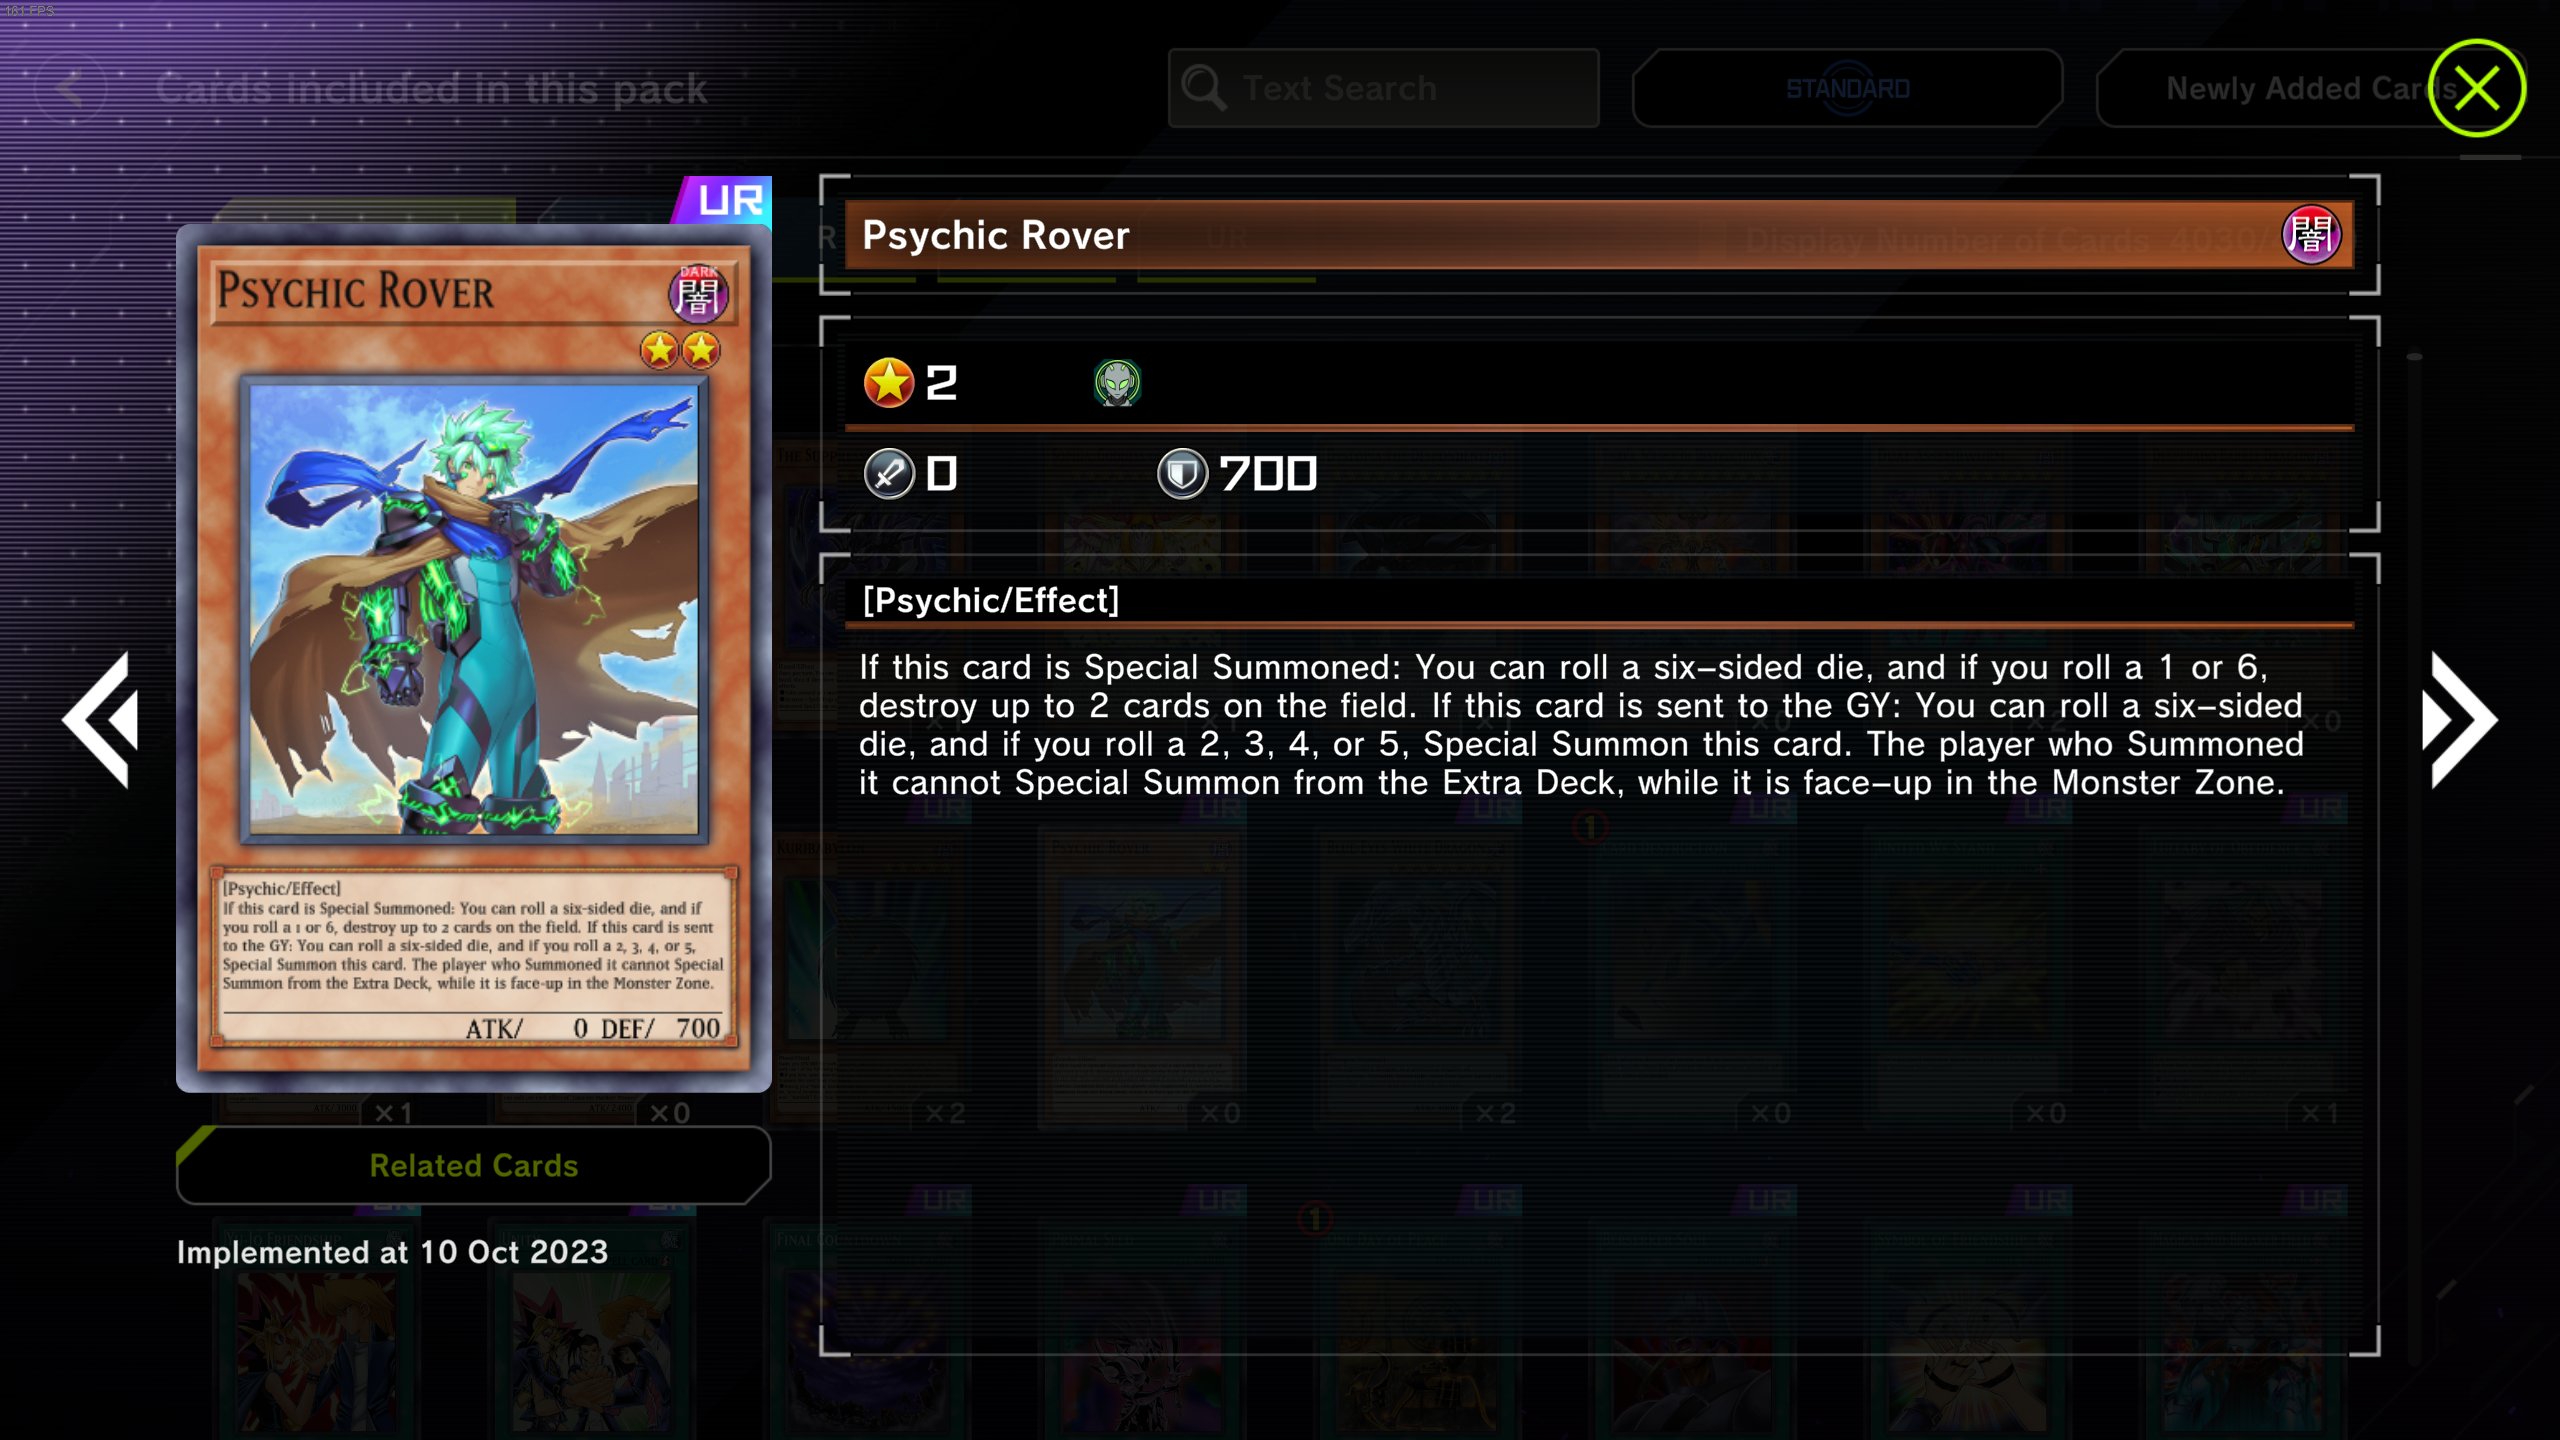Click the DARK attribute icon in name bar
The height and width of the screenshot is (1440, 2560).
pos(2311,235)
